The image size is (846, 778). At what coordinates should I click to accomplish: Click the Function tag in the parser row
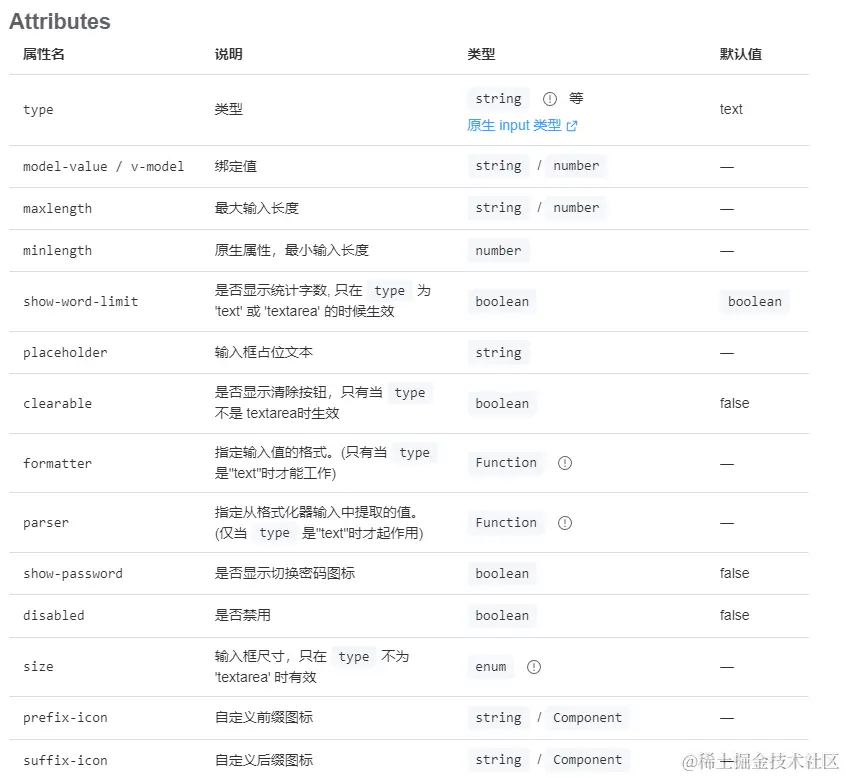tap(506, 523)
